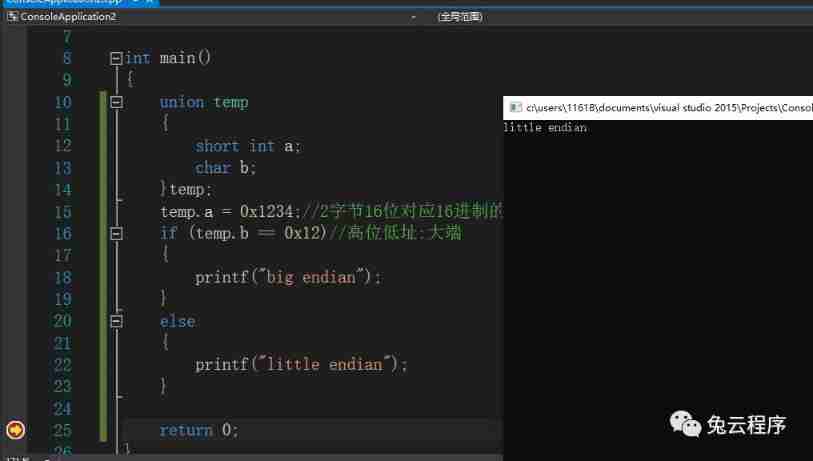The image size is (813, 461).
Task: Click the "little endian" console output
Action: coord(545,128)
